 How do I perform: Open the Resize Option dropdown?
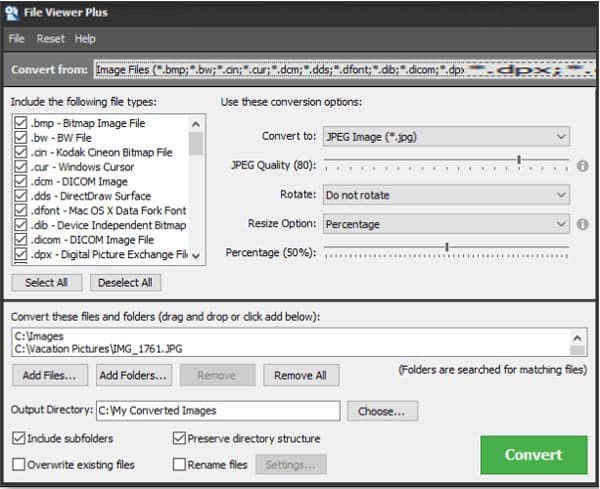pyautogui.click(x=446, y=224)
